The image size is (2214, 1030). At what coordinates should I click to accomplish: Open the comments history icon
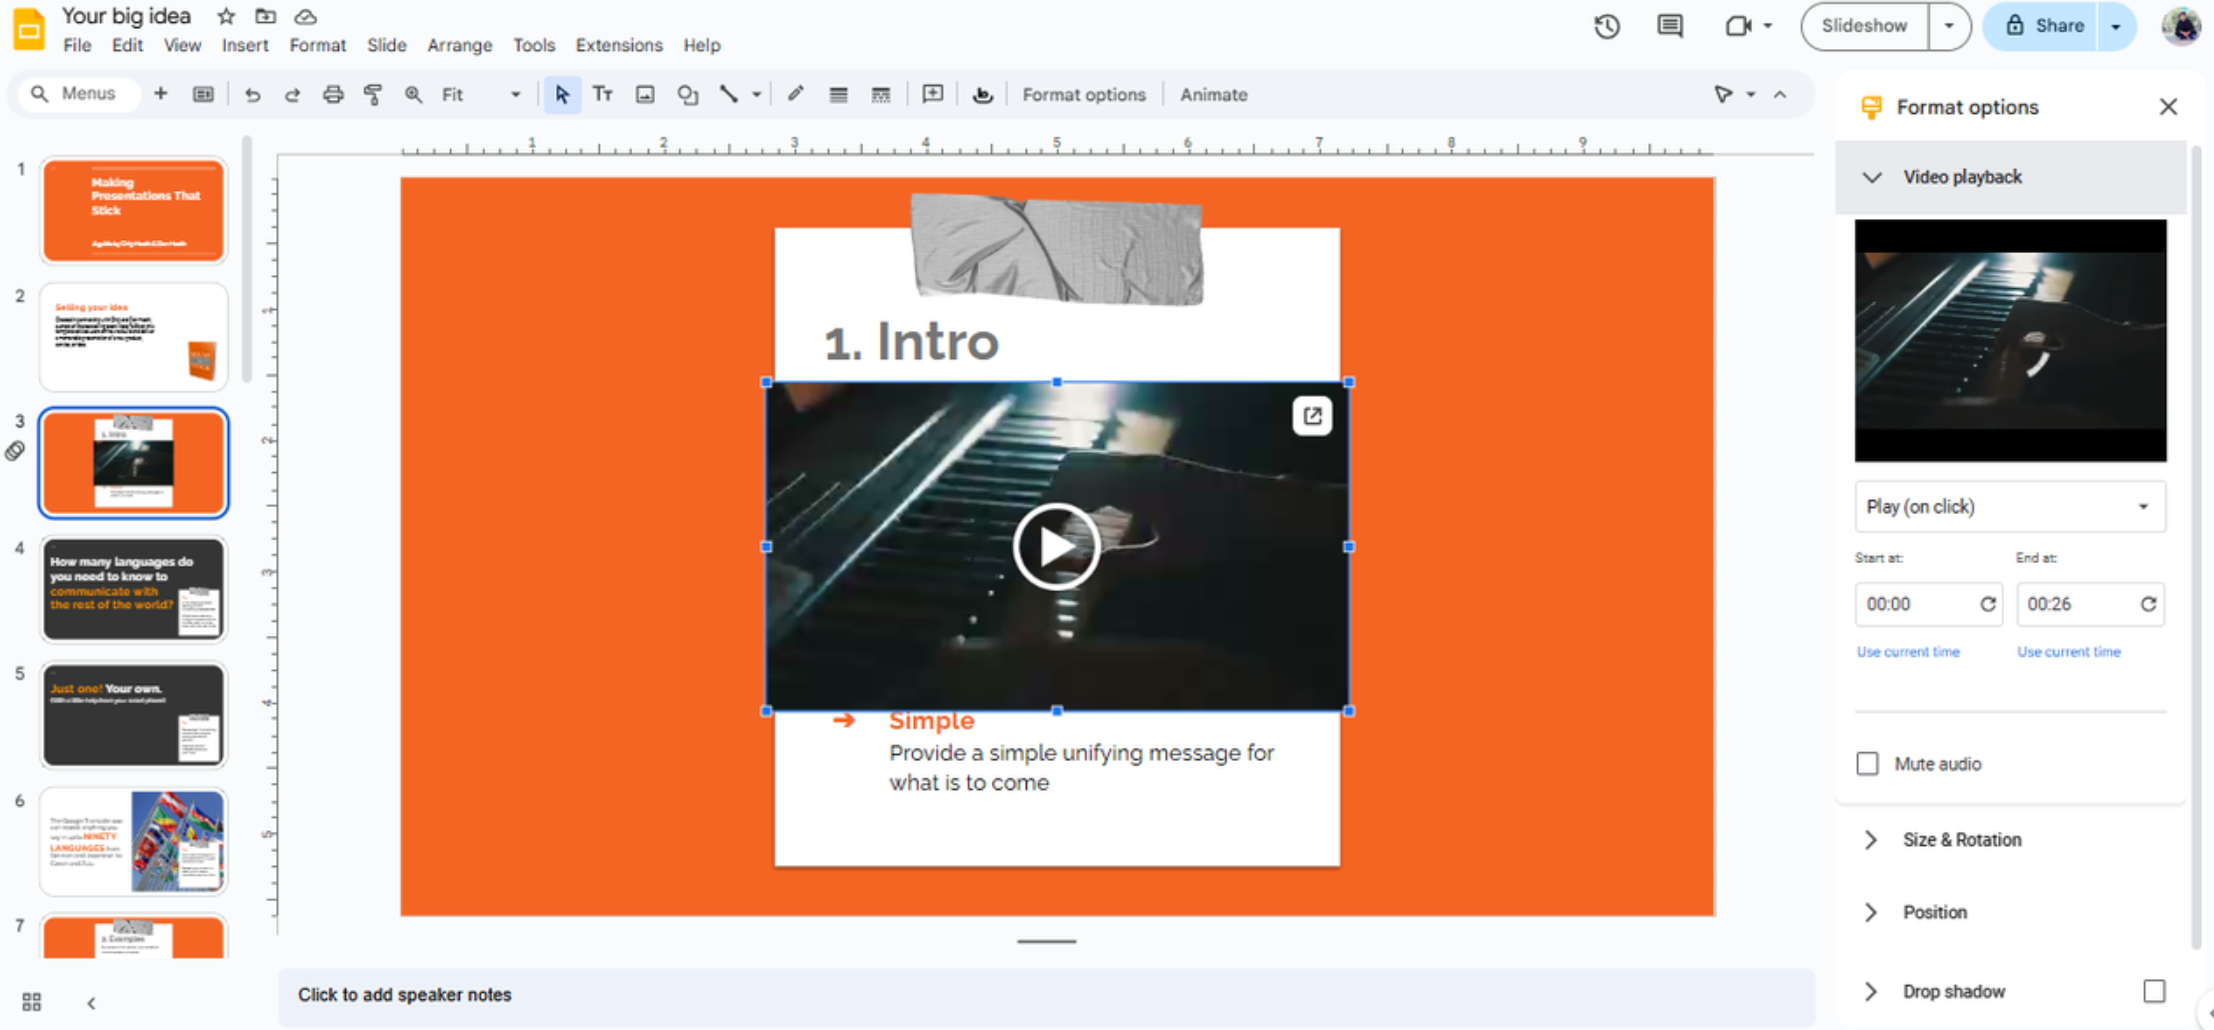click(1670, 27)
